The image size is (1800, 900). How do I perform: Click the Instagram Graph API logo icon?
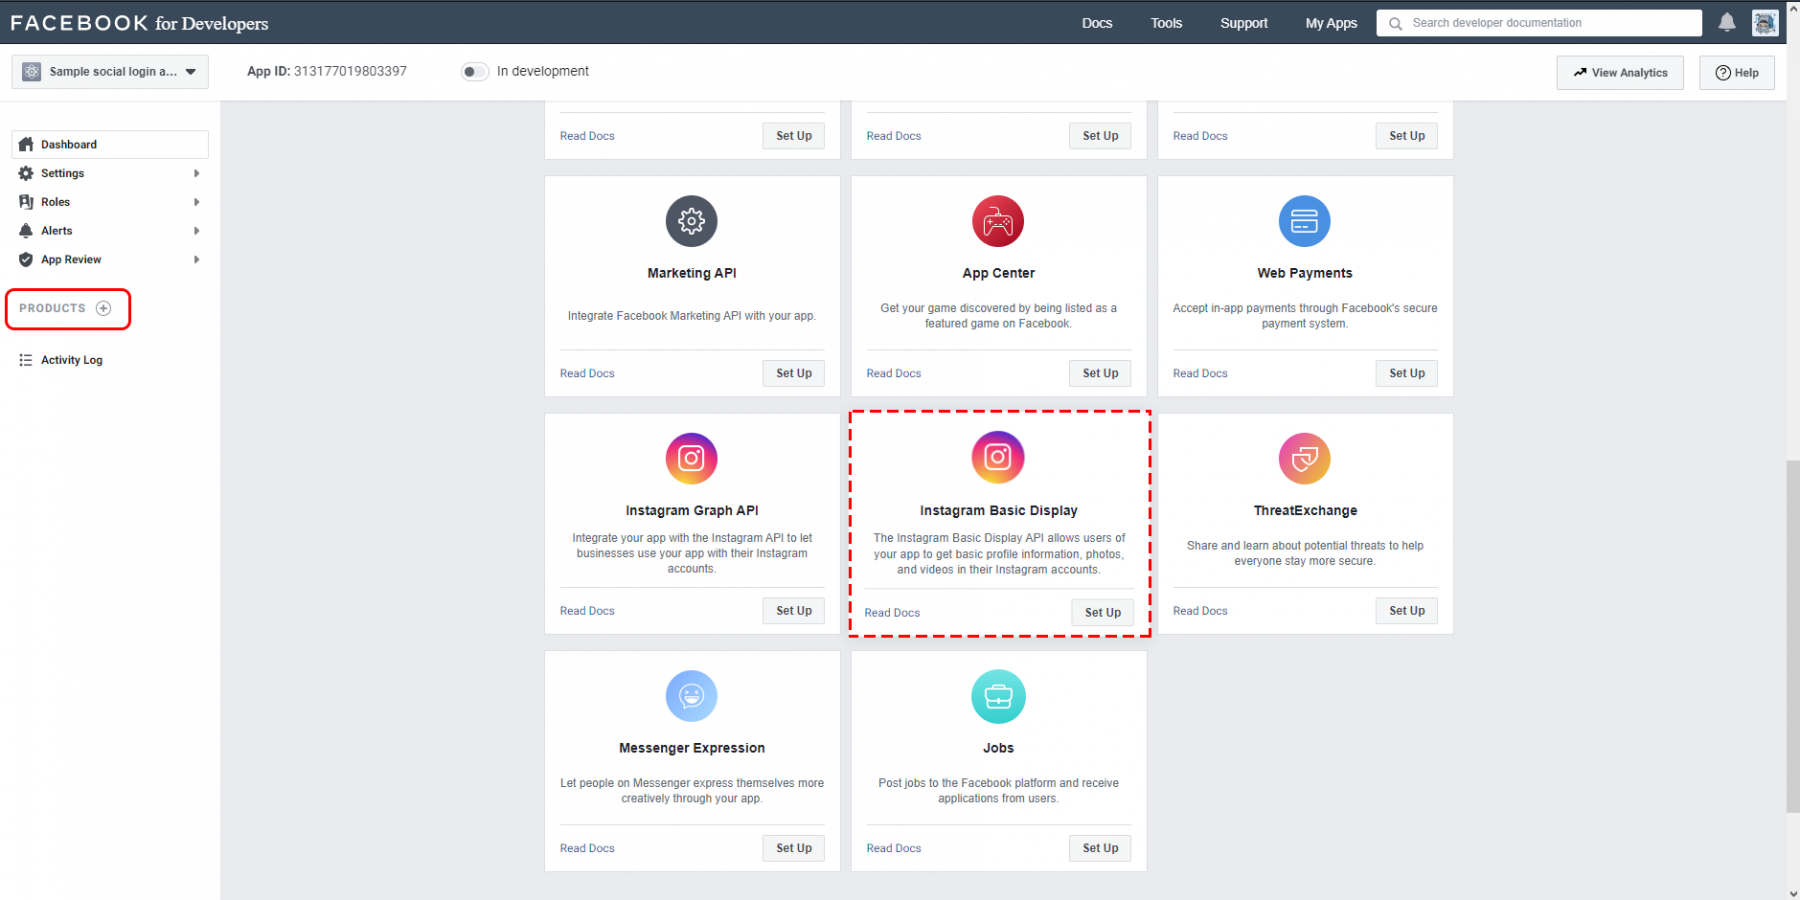pyautogui.click(x=692, y=458)
